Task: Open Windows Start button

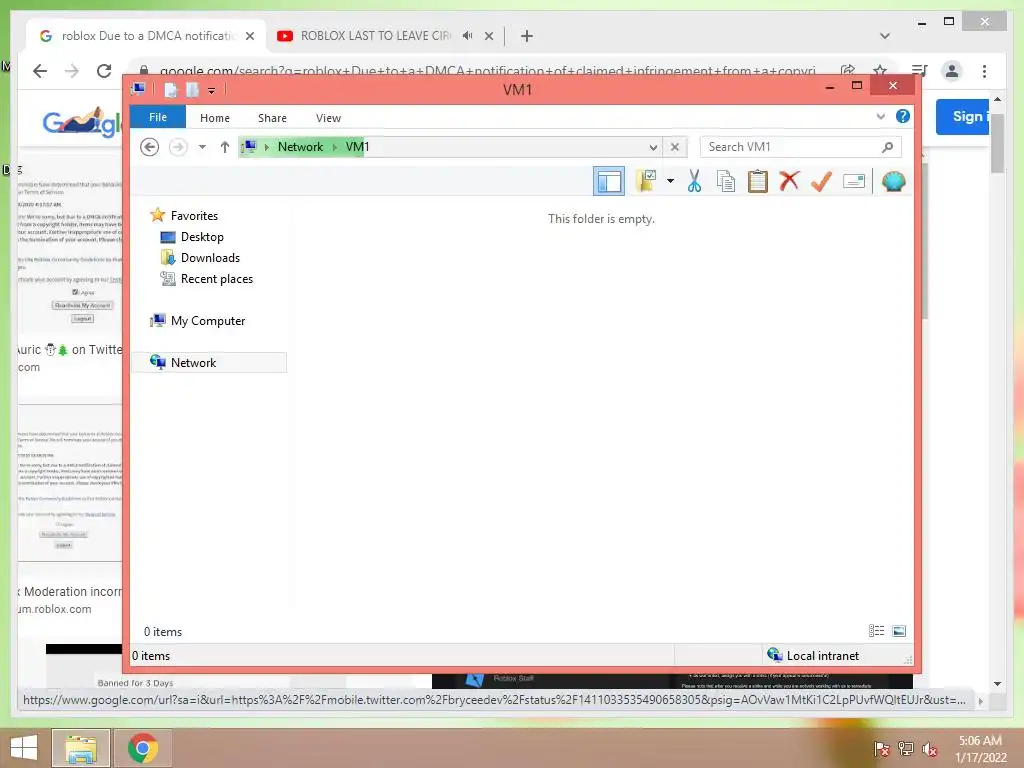Action: (x=24, y=748)
